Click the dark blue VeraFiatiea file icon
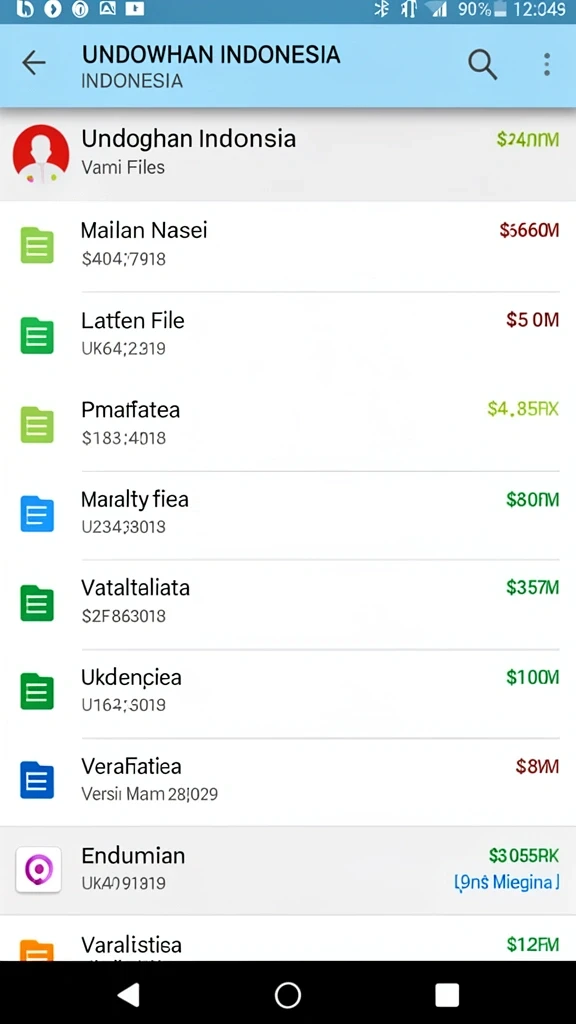The image size is (576, 1024). click(x=37, y=780)
